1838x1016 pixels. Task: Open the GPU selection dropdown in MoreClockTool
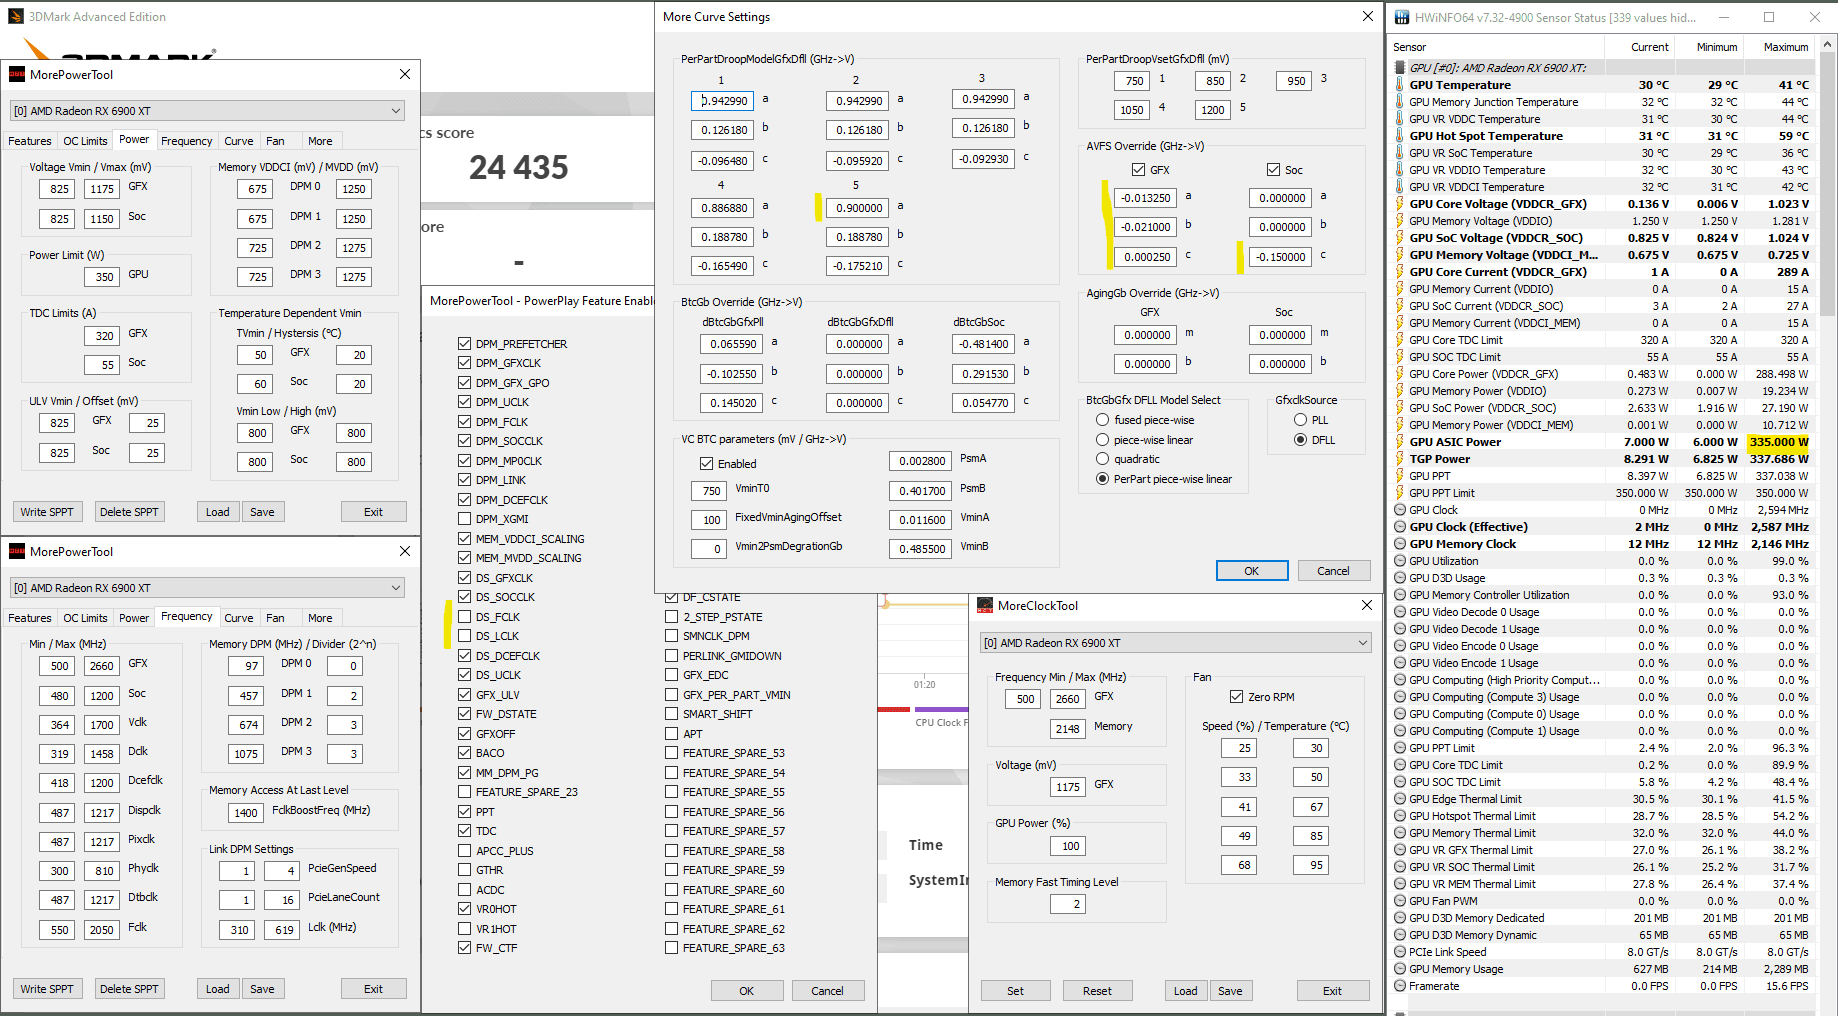click(1175, 643)
